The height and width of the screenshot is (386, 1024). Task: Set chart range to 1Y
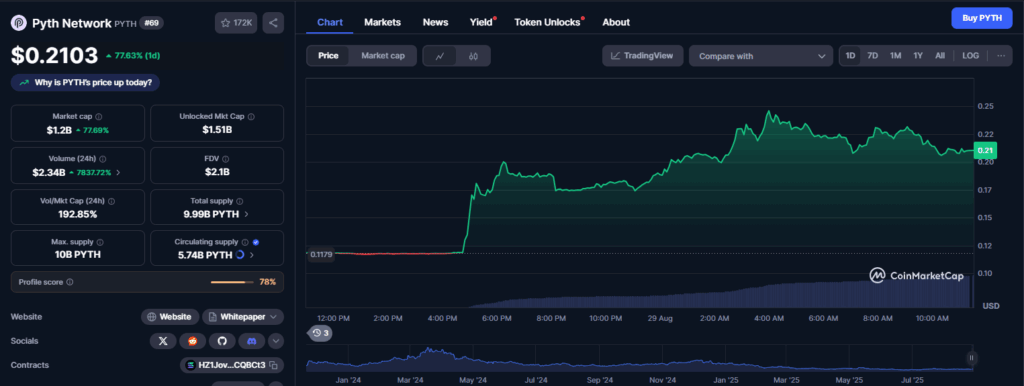918,56
